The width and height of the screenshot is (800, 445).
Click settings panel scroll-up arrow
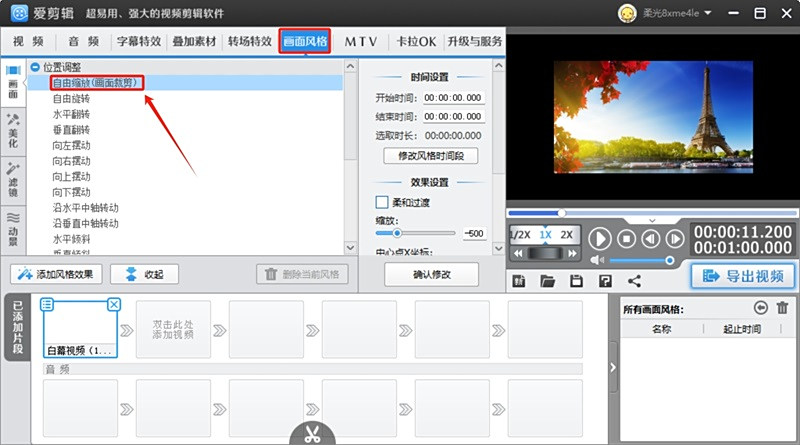click(x=499, y=66)
